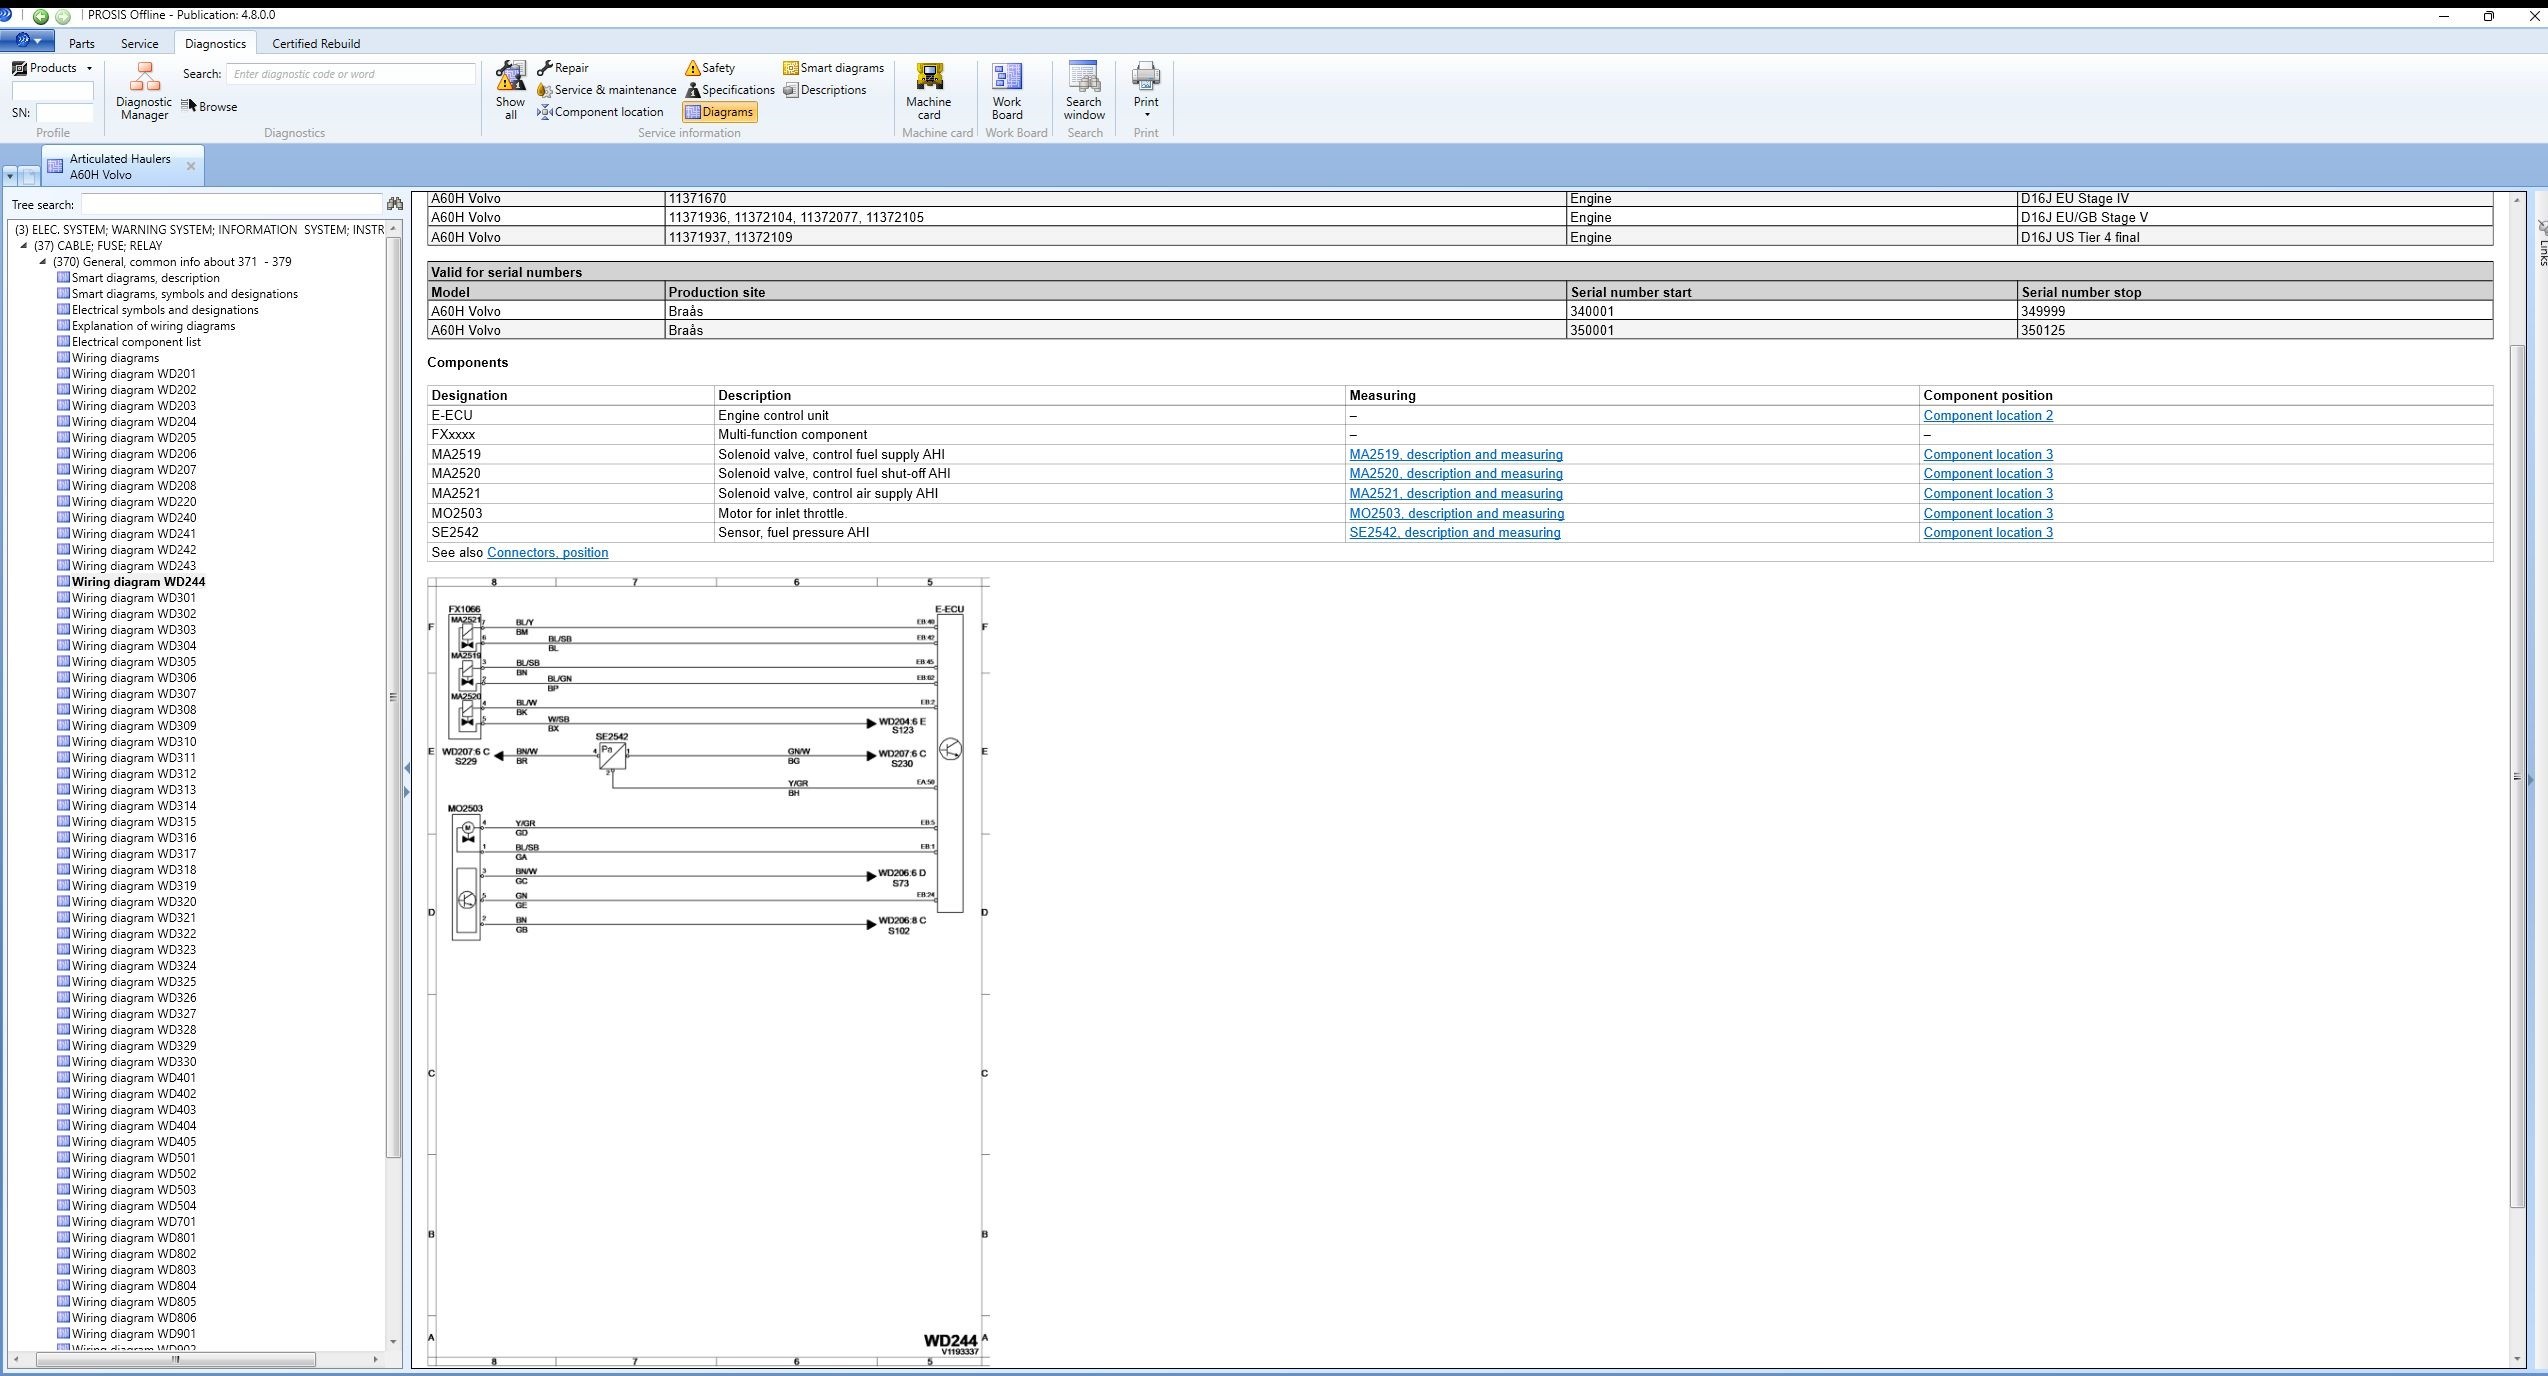The height and width of the screenshot is (1376, 2548).
Task: Open MA2519, description and measuring link
Action: coord(1456,454)
